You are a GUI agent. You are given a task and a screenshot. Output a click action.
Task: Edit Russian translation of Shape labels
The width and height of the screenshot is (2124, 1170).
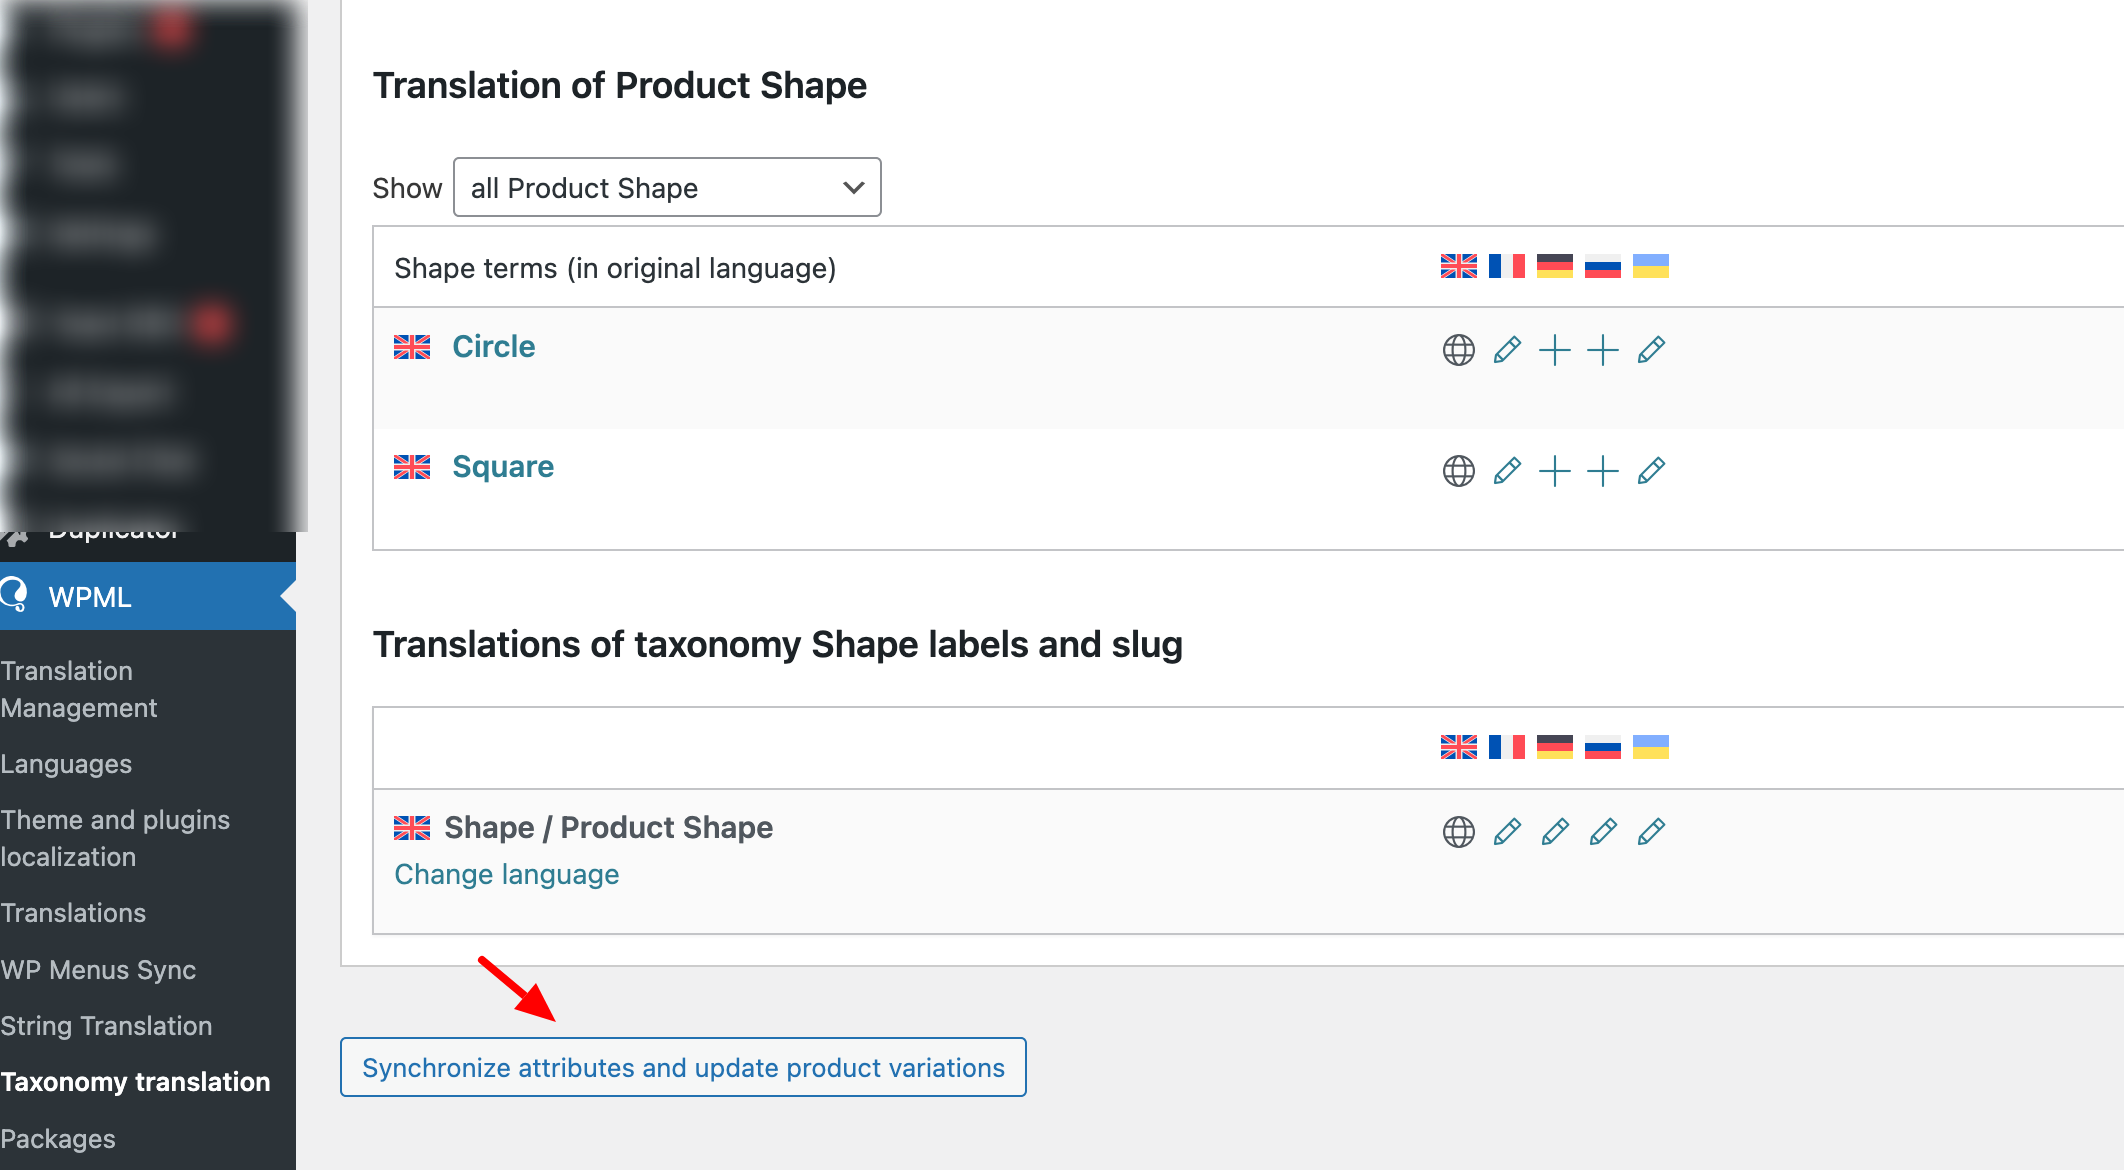tap(1603, 831)
